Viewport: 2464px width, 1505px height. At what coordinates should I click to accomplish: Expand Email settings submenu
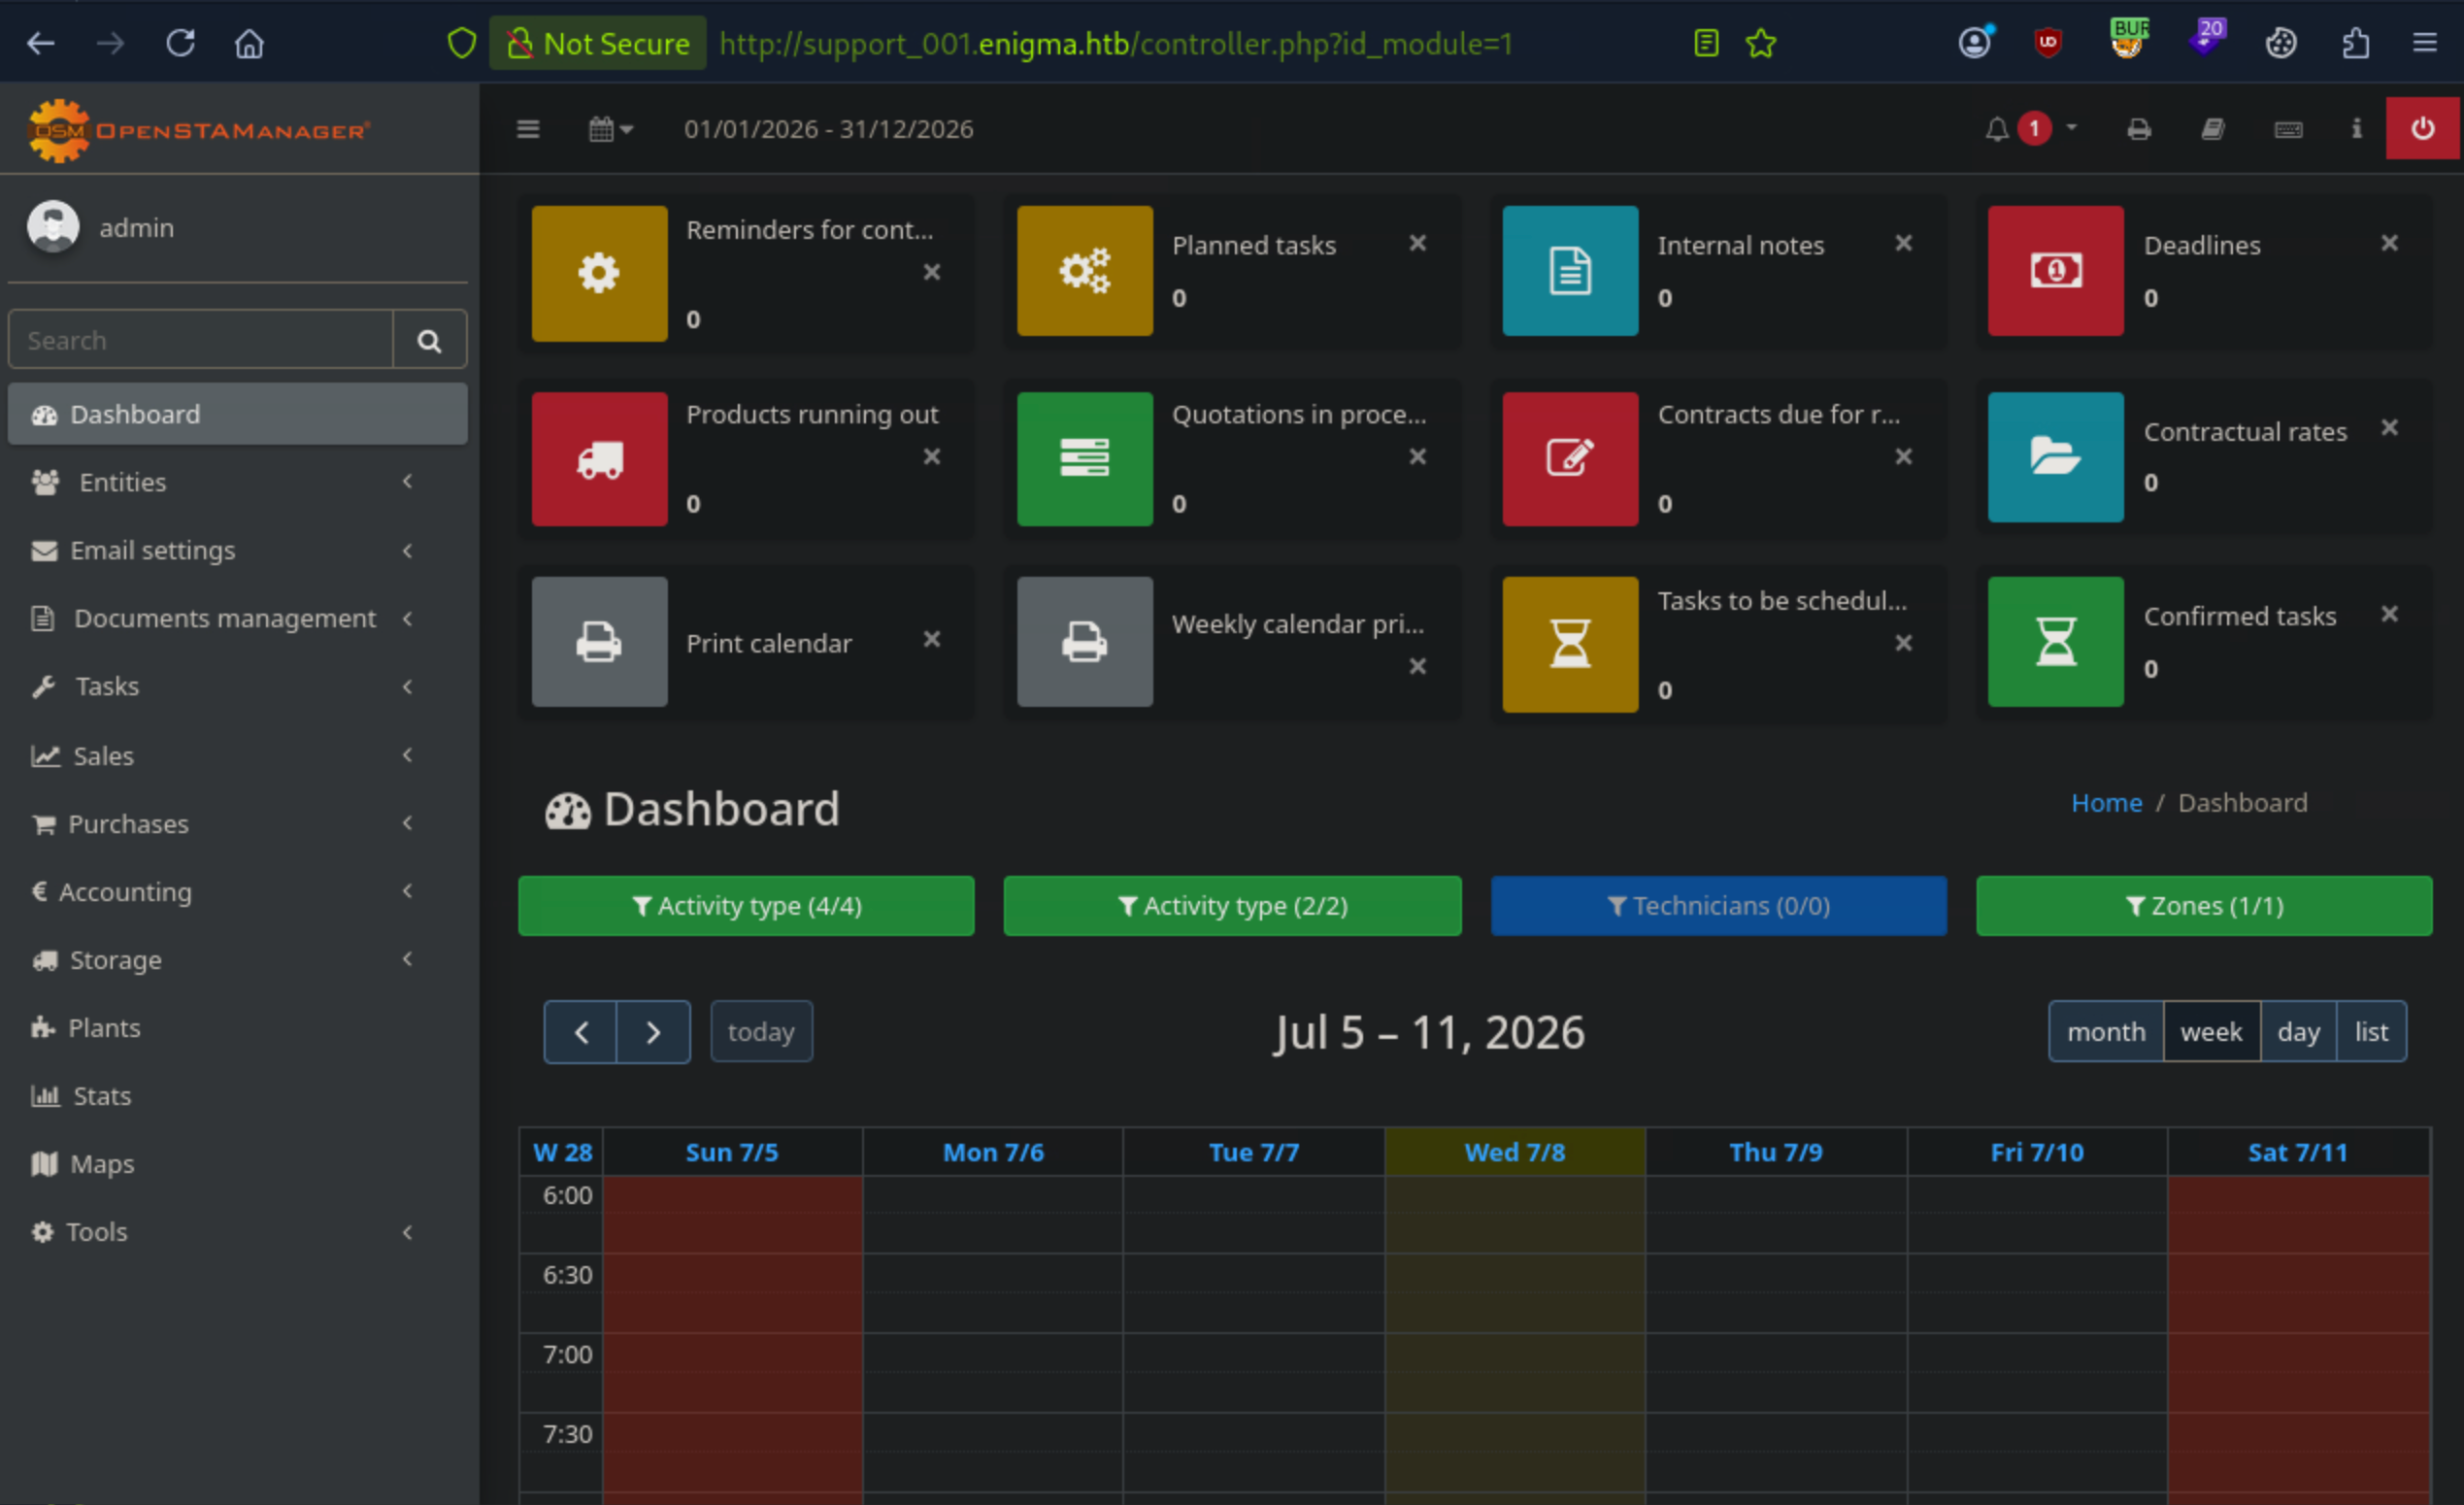coord(237,550)
